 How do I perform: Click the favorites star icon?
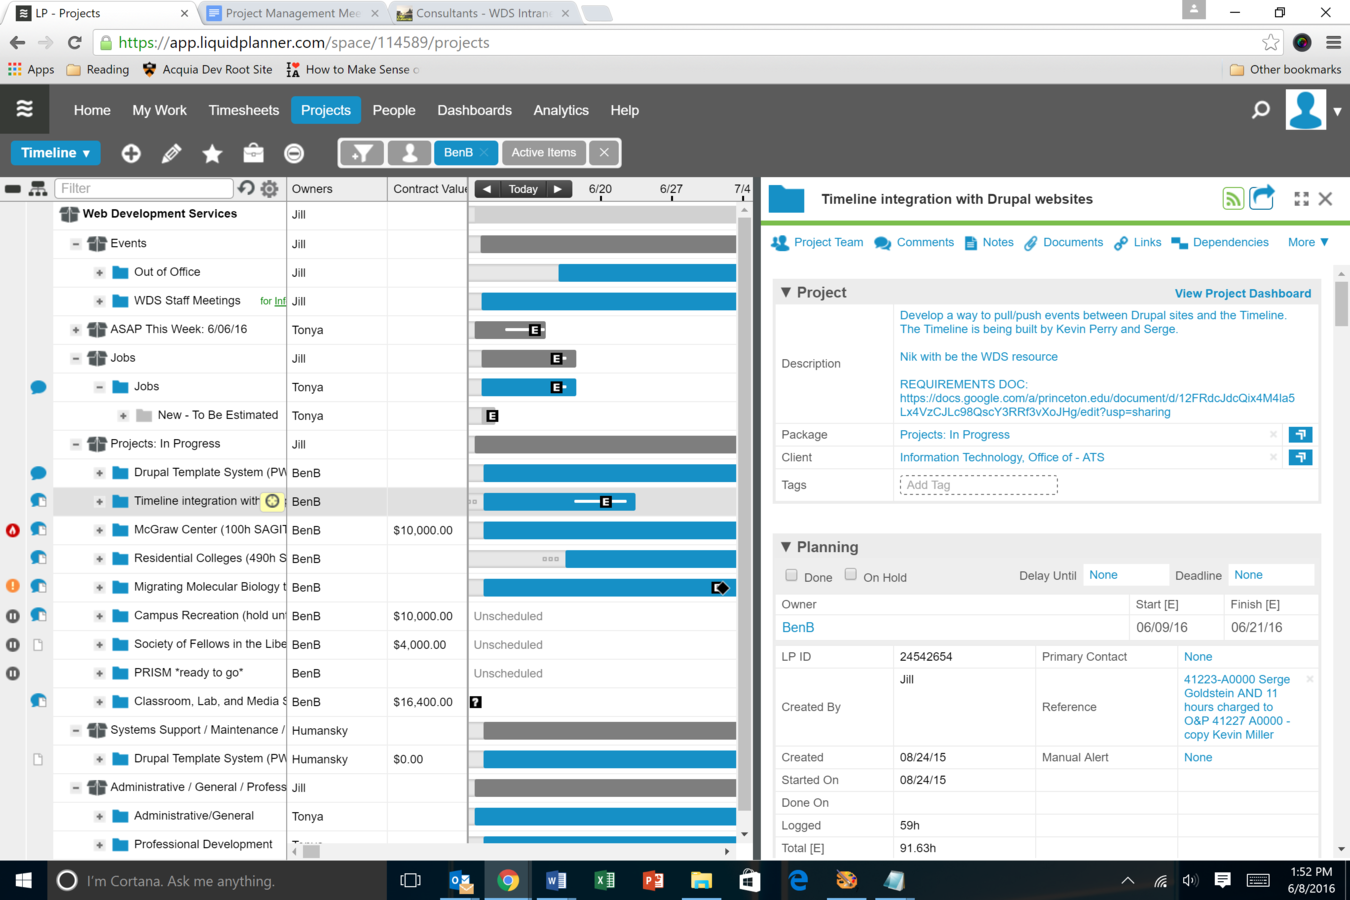(212, 153)
